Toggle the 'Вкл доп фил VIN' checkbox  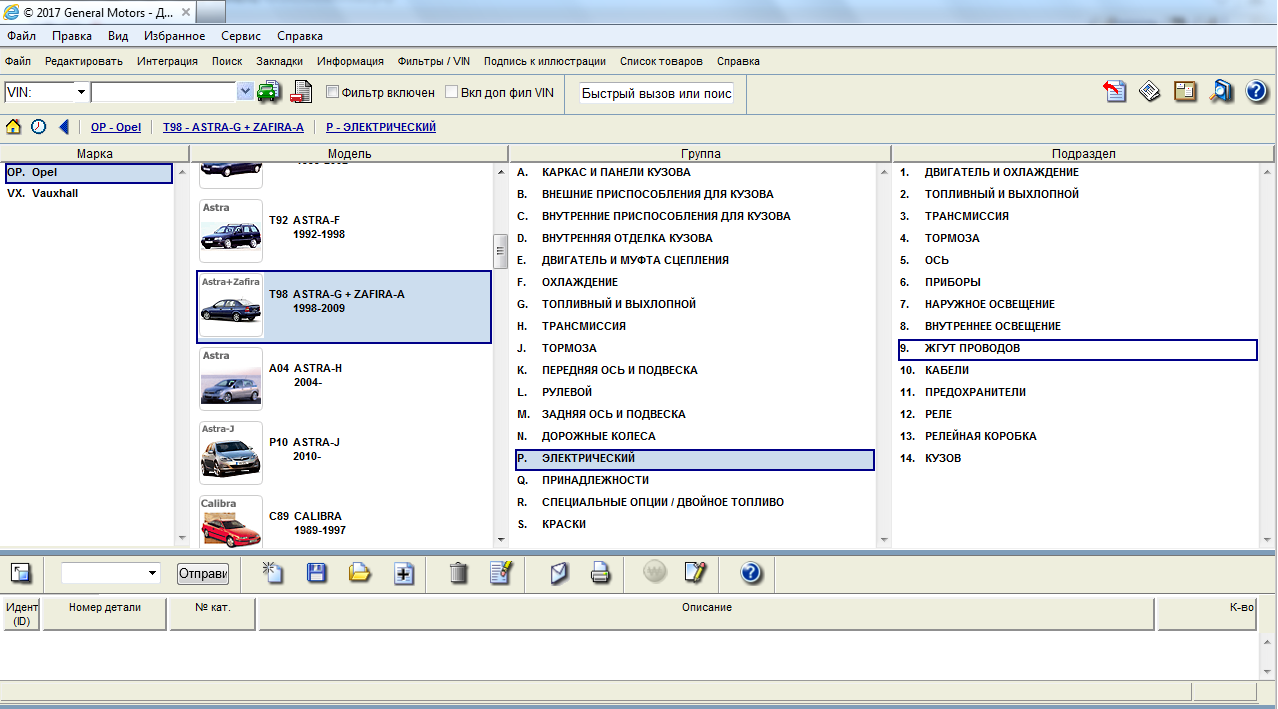coord(452,92)
